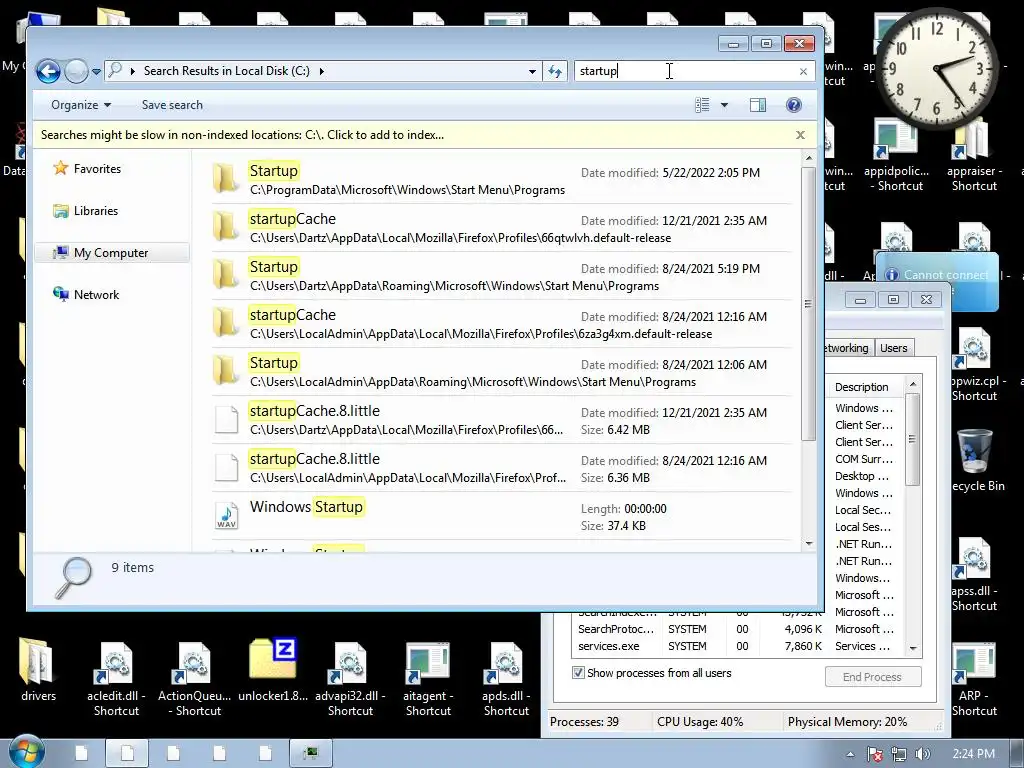Select the Windows Startup WAV file
1024x768 pixels.
tap(502, 516)
